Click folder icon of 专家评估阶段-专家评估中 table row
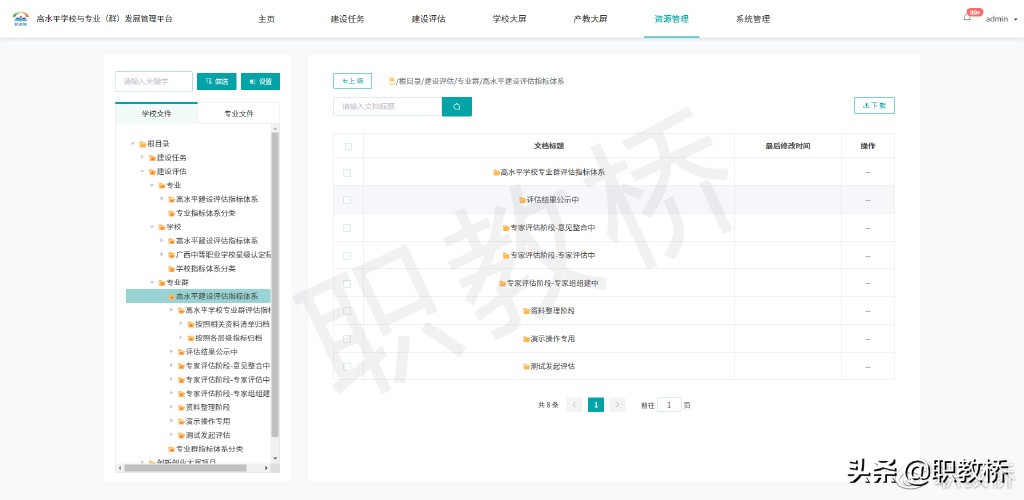Viewport: 1024px width, 500px height. tap(505, 255)
